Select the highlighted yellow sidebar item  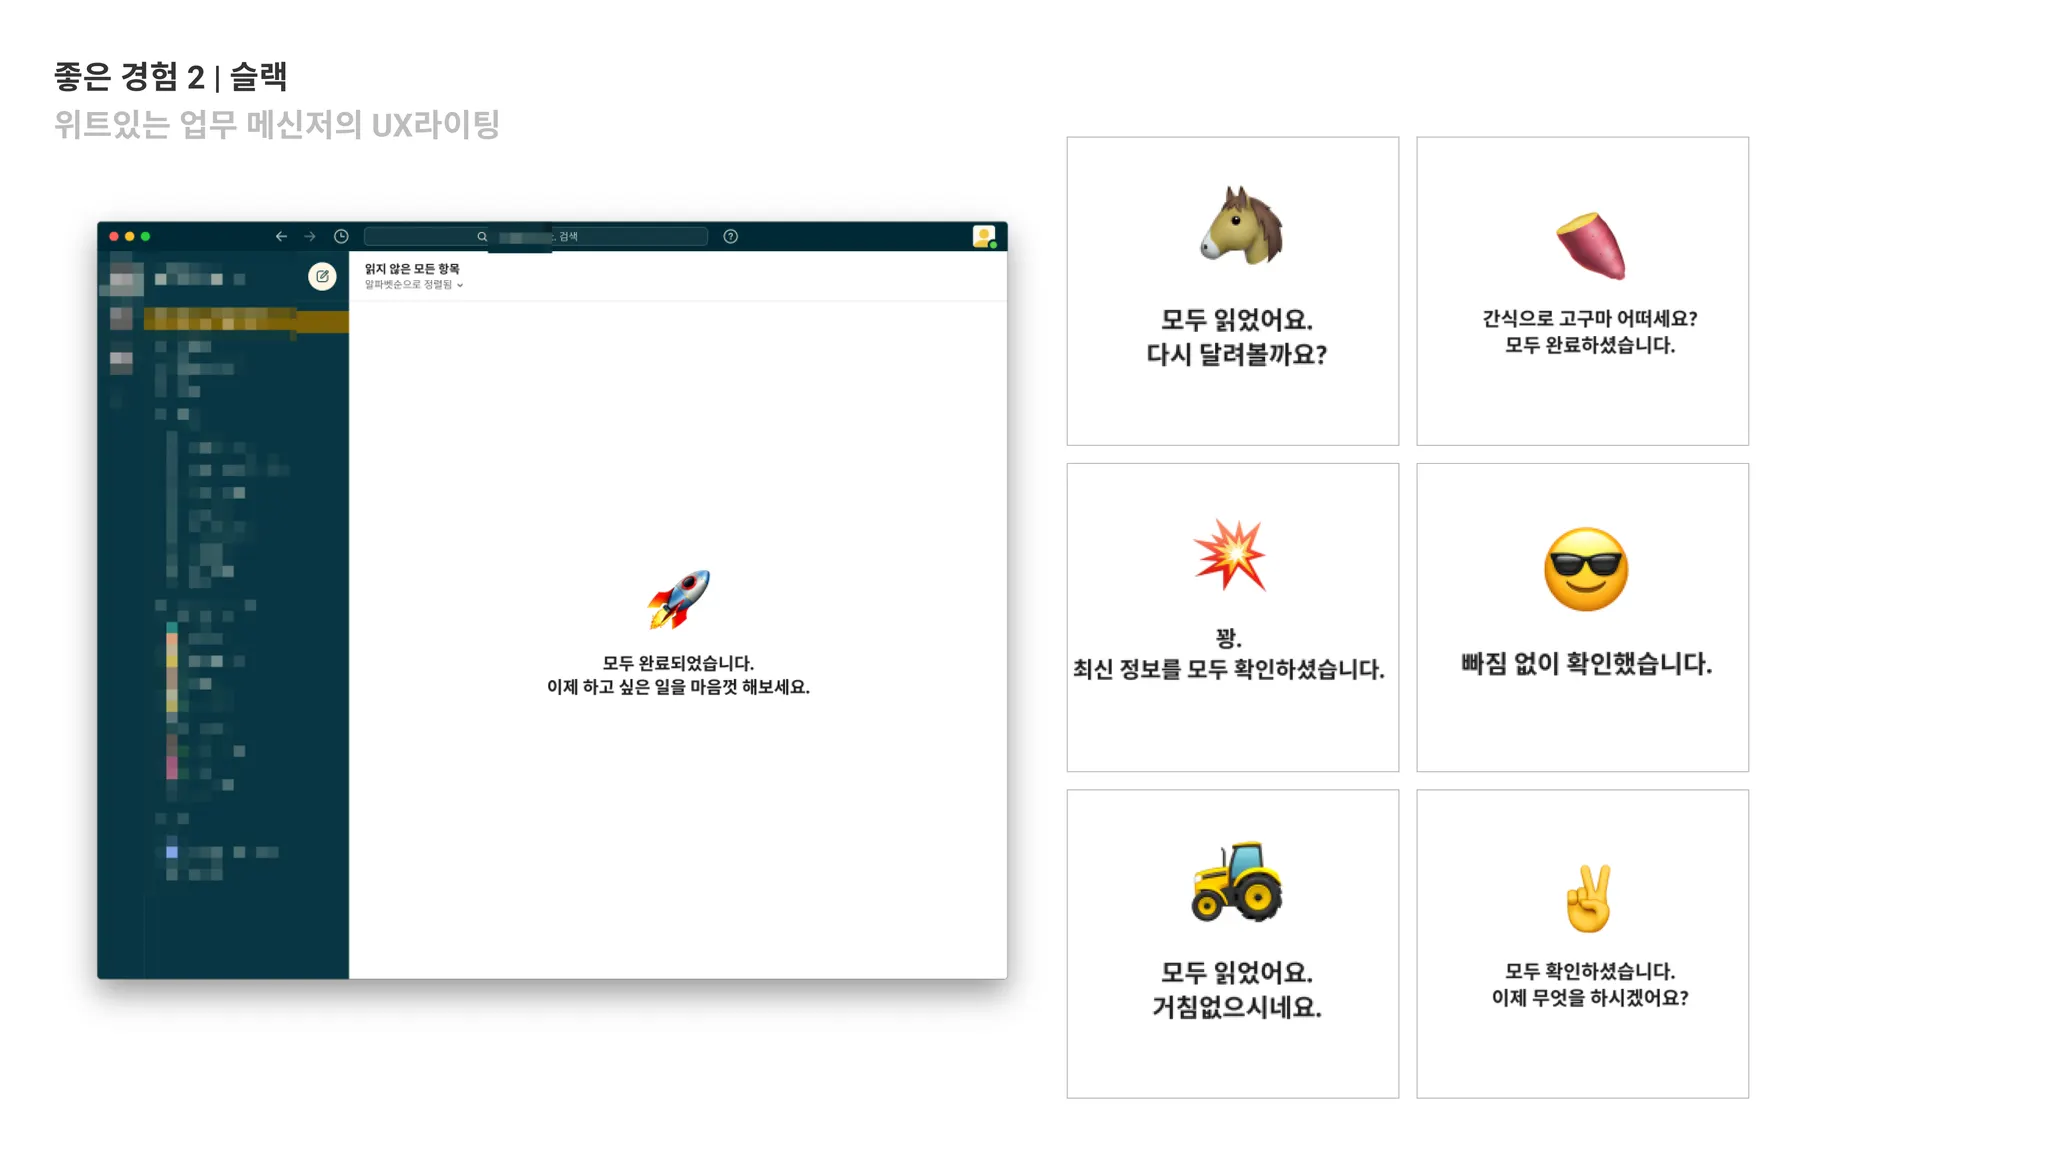click(x=245, y=320)
